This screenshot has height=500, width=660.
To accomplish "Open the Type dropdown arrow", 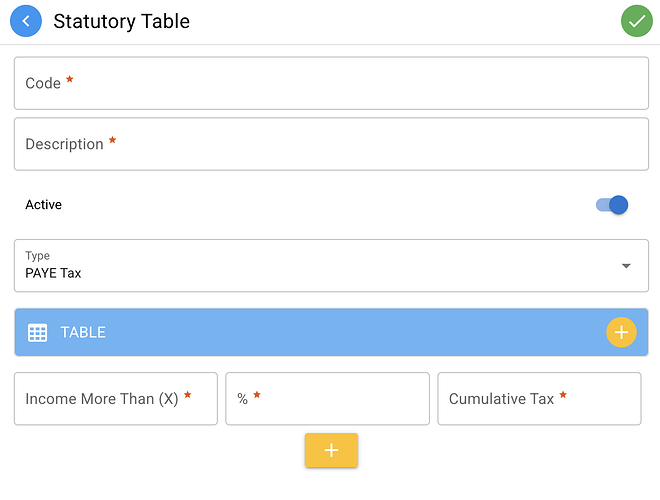I will (x=626, y=266).
